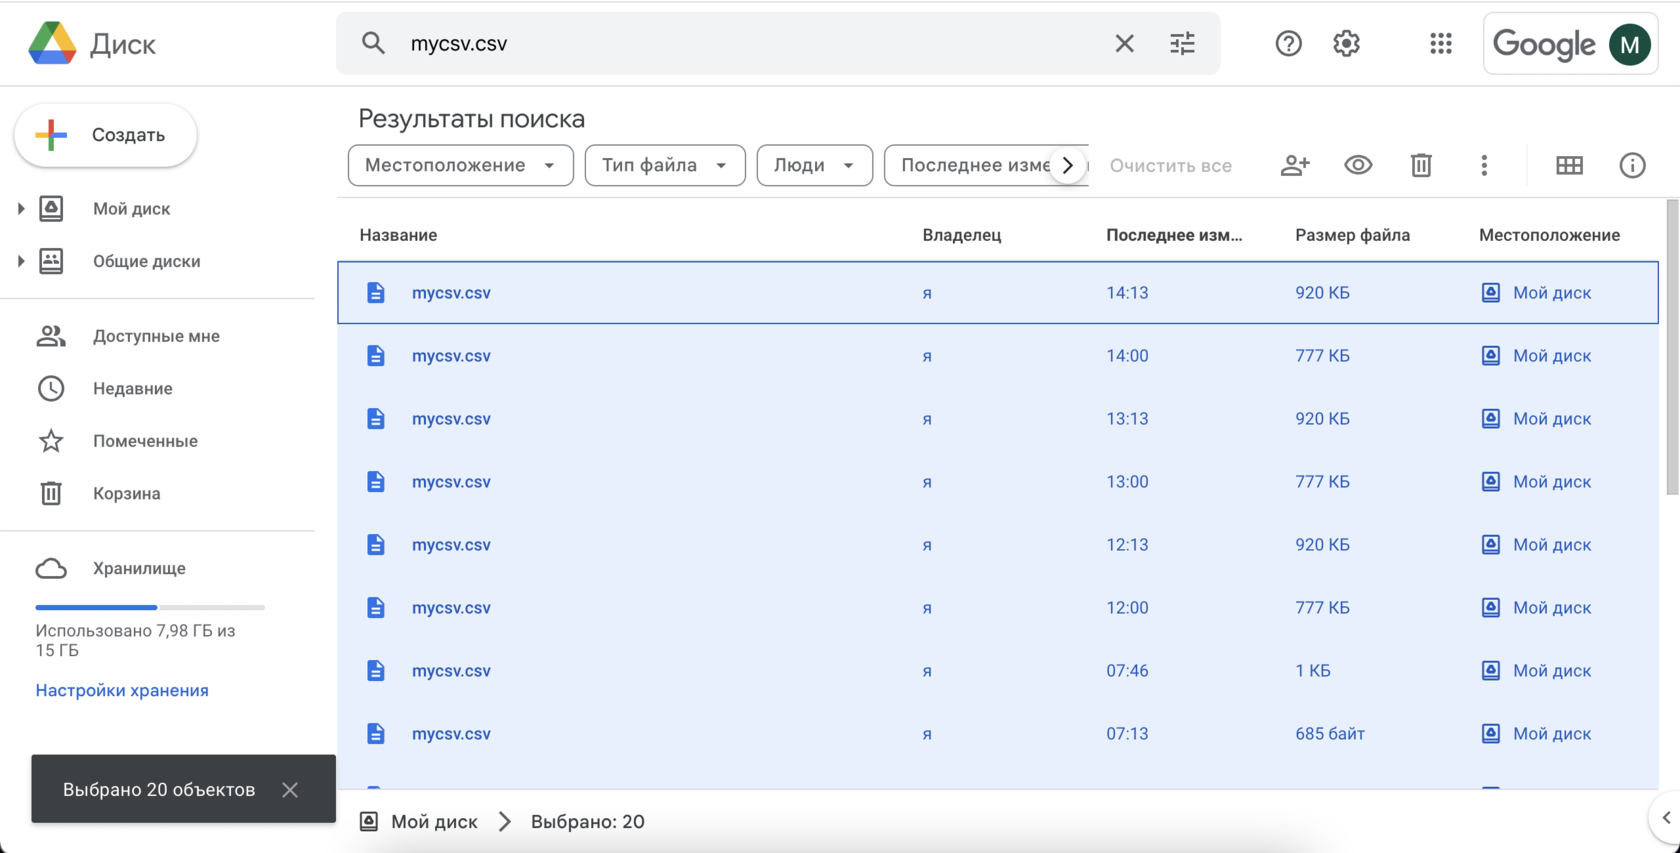Open the help question mark icon

coord(1288,43)
